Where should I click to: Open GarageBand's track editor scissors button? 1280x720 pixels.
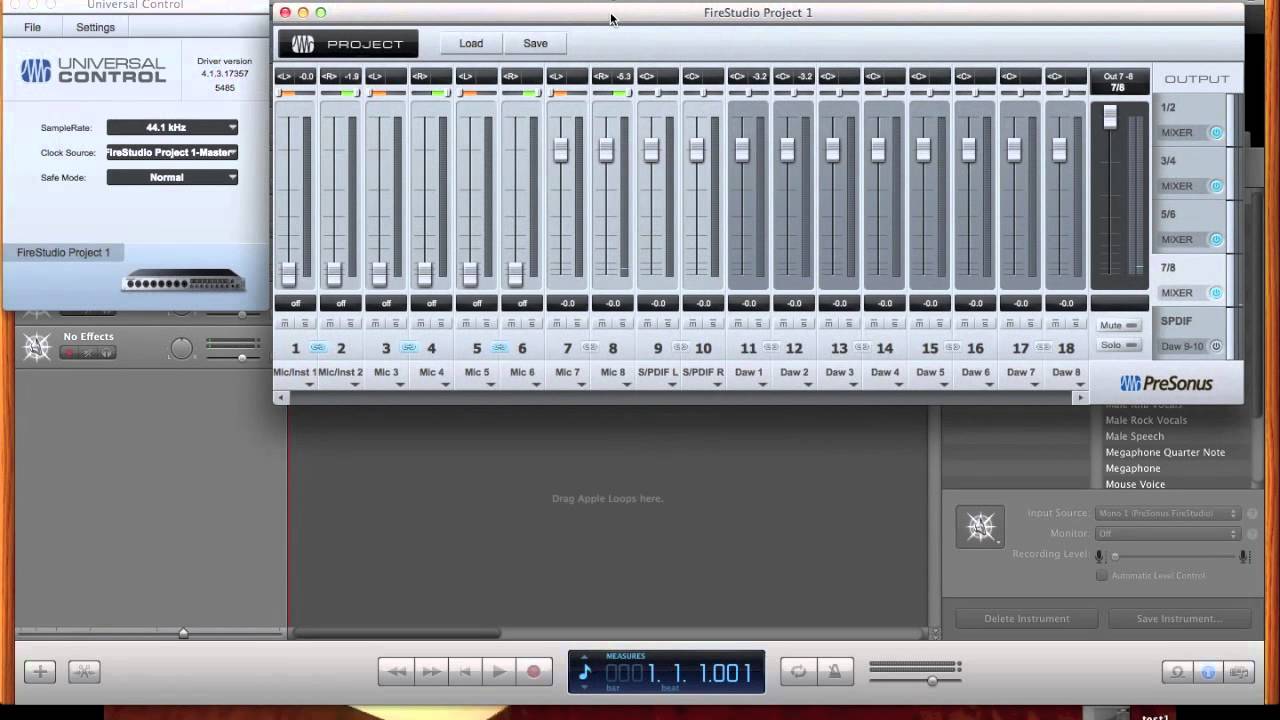click(x=84, y=672)
